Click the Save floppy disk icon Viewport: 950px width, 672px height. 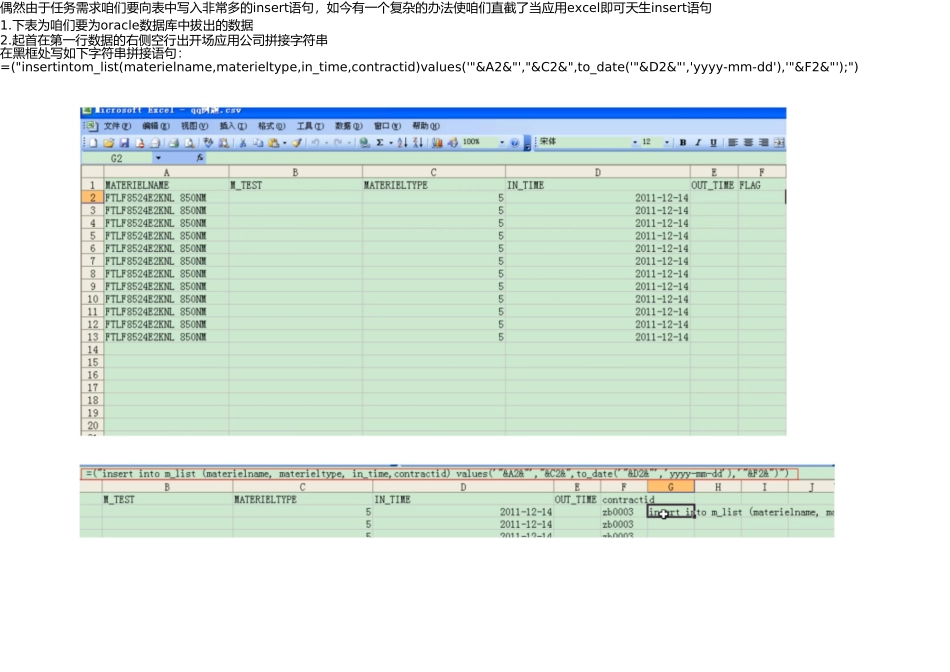click(x=124, y=143)
